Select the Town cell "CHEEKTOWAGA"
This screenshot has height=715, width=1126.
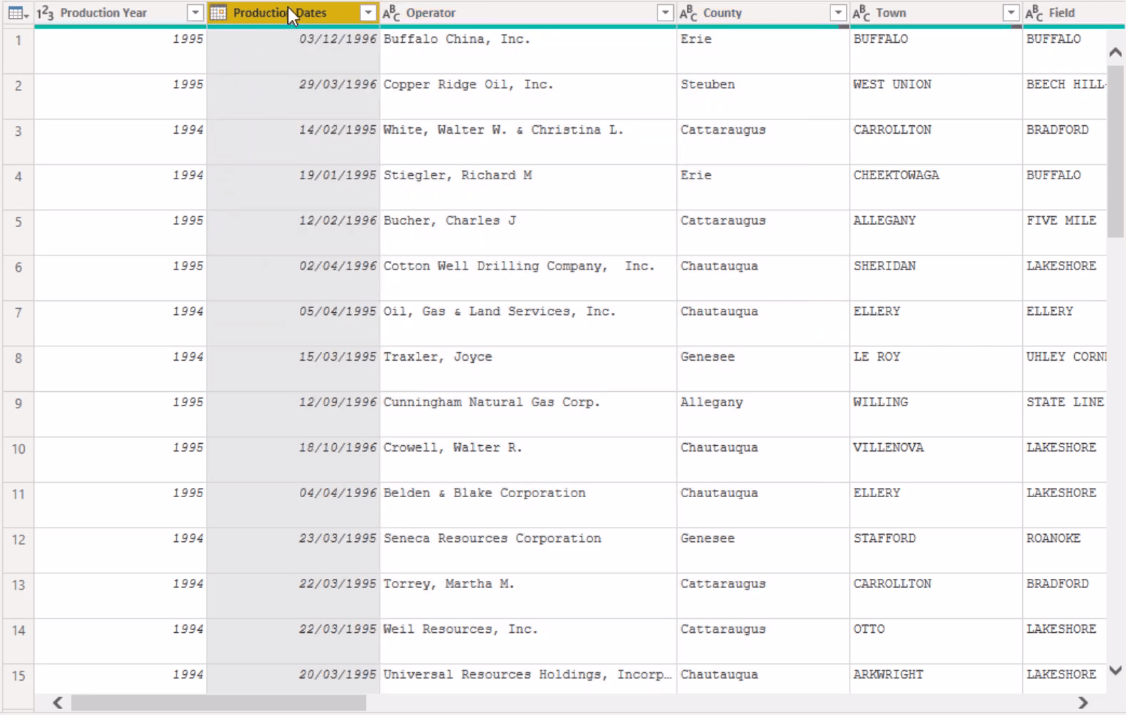point(936,187)
